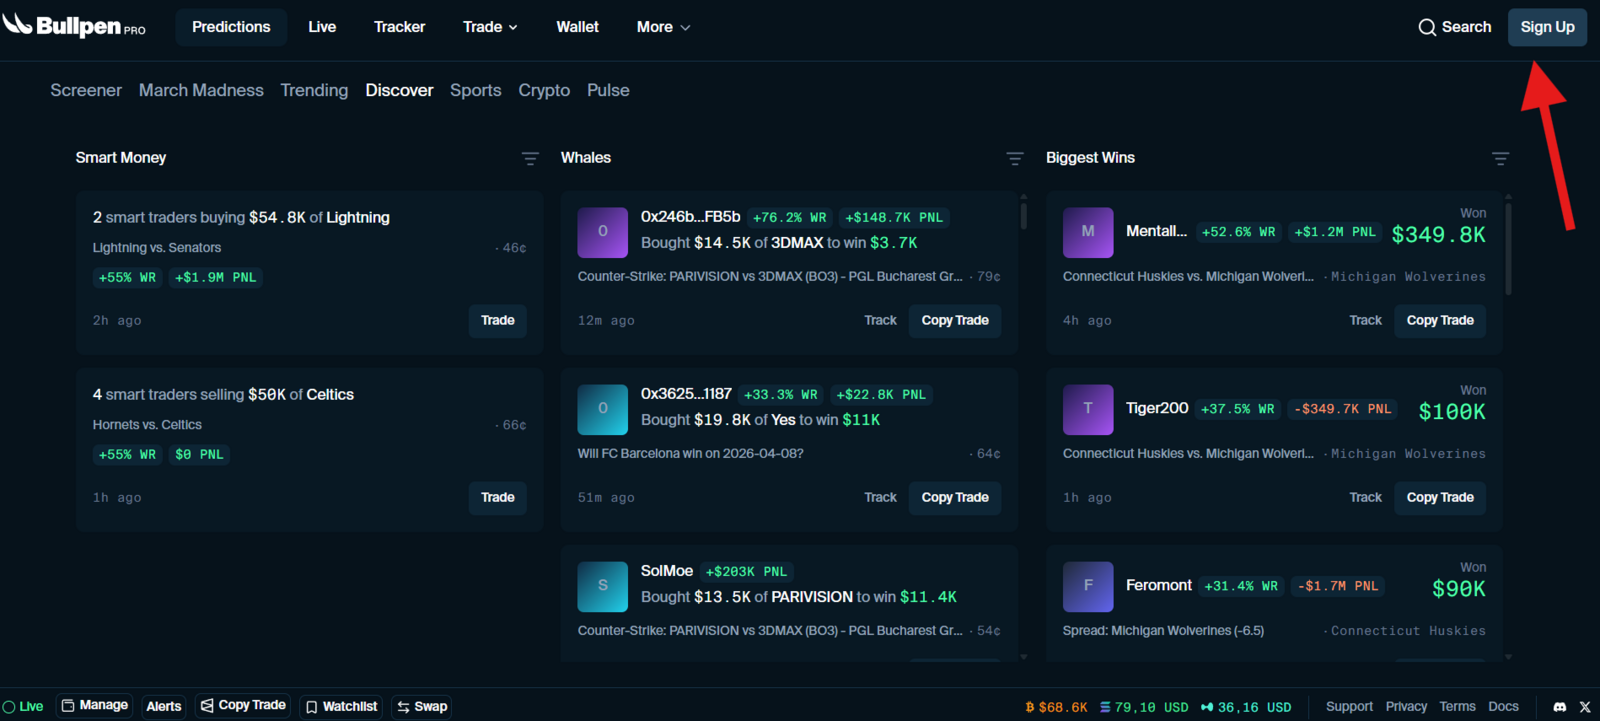Go to the Live nav item
1600x721 pixels.
[322, 27]
